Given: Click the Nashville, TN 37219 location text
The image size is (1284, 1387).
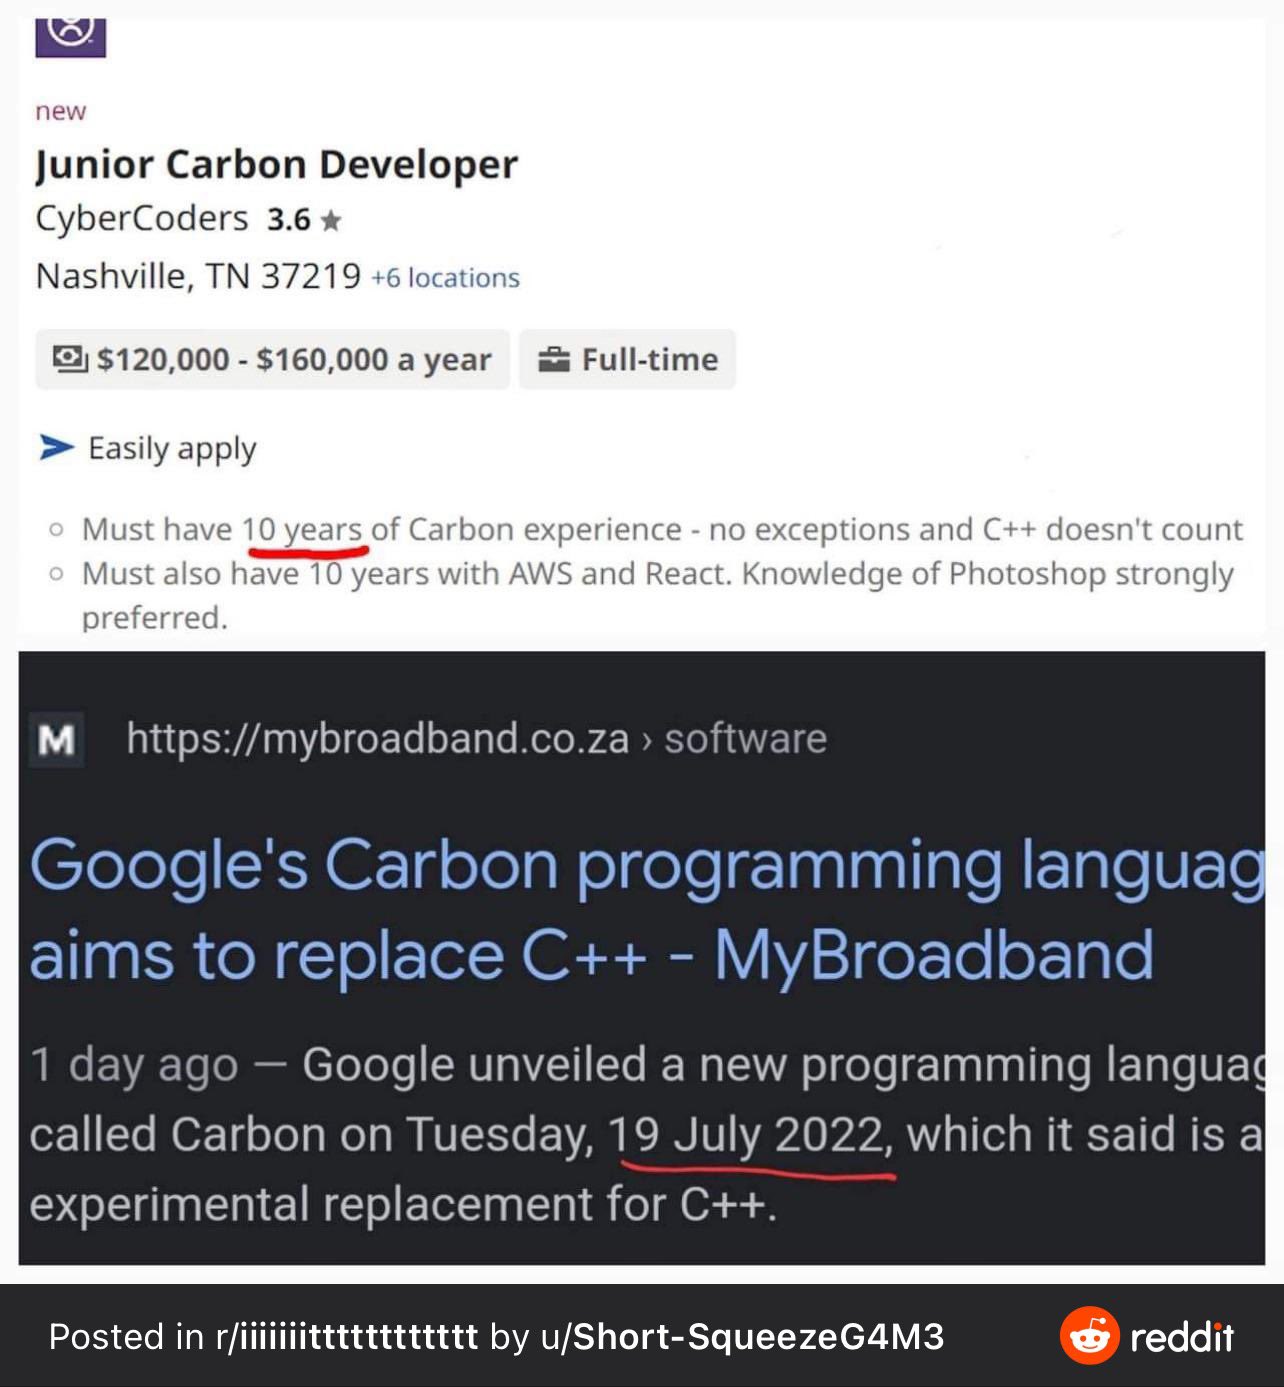Looking at the screenshot, I should click(x=198, y=275).
